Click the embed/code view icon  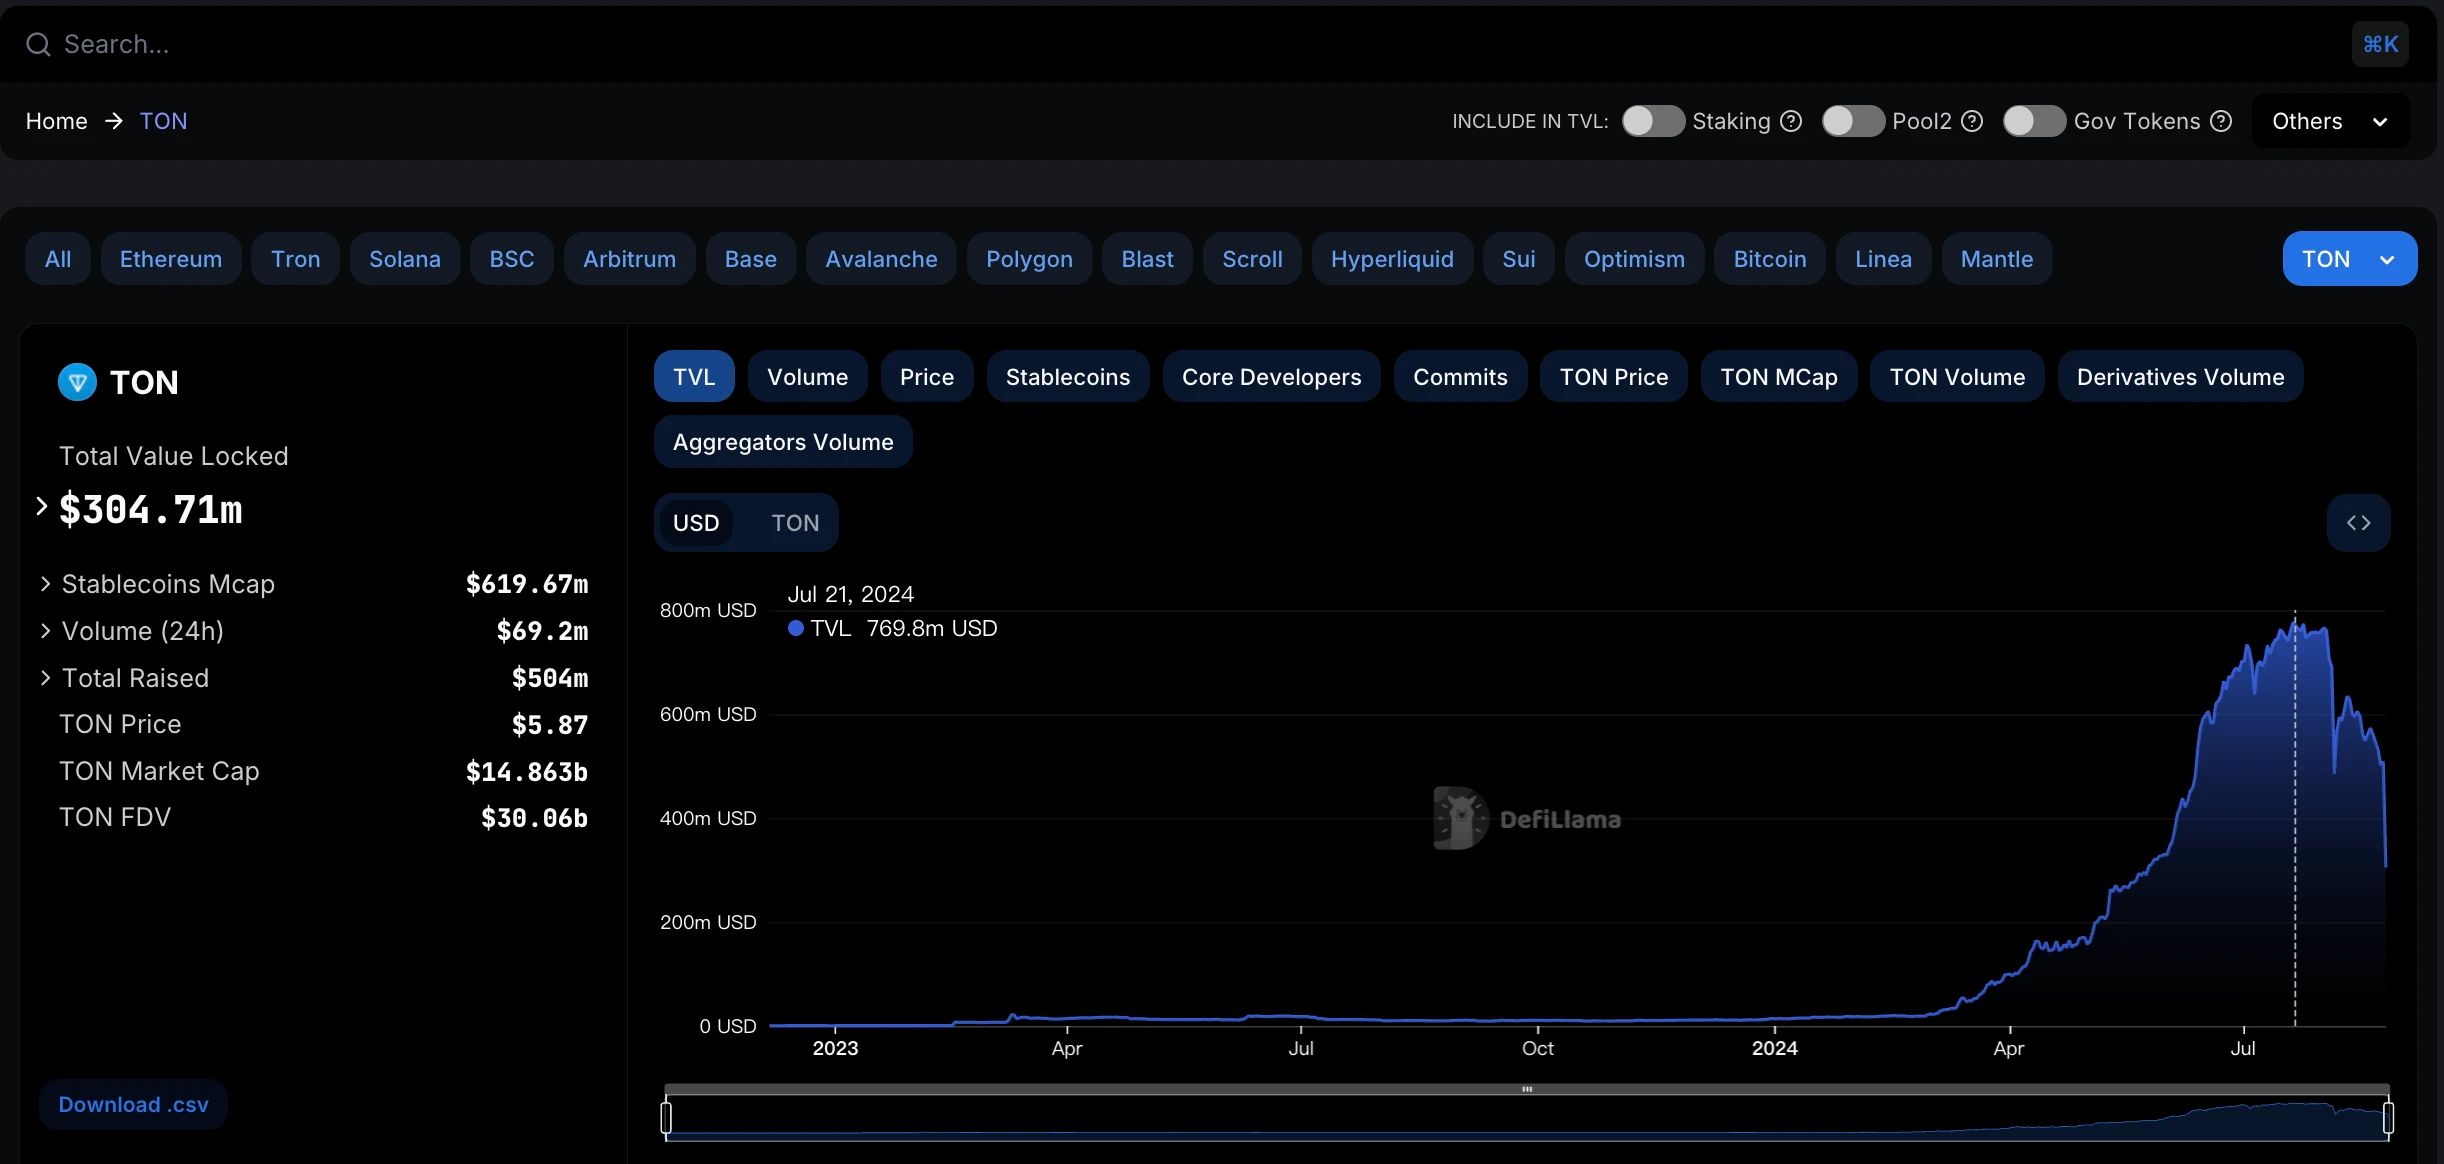pyautogui.click(x=2360, y=522)
